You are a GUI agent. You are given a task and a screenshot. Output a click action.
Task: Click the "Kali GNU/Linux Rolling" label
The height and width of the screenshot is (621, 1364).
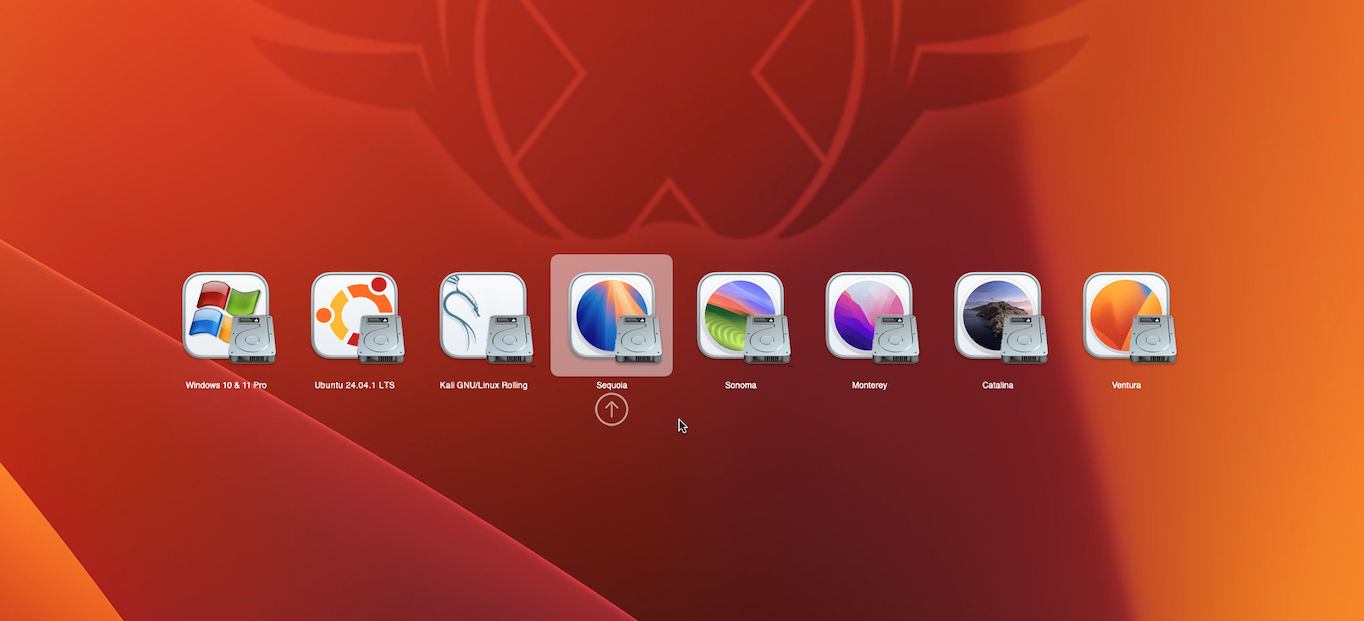483,385
